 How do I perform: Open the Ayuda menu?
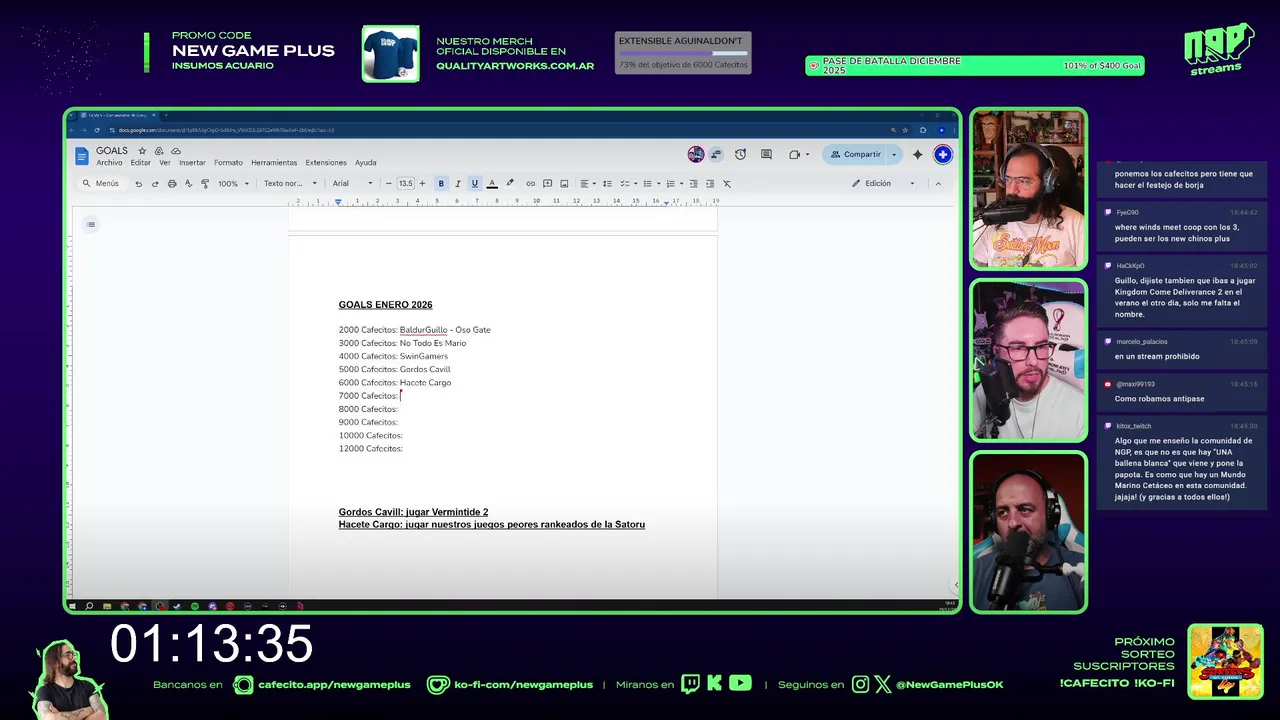pos(366,163)
